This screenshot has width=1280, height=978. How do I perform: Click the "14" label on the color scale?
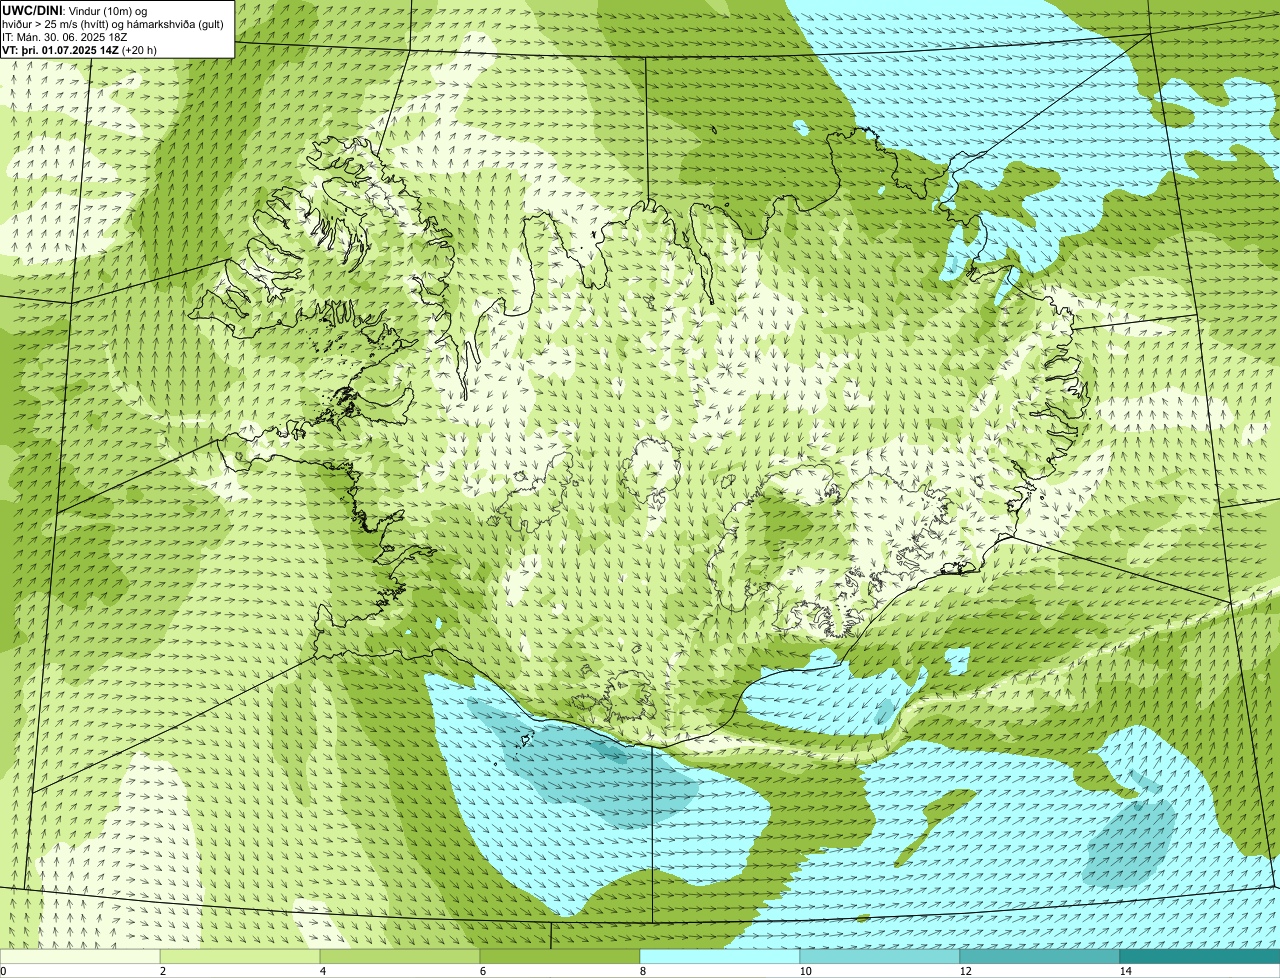(x=1125, y=971)
